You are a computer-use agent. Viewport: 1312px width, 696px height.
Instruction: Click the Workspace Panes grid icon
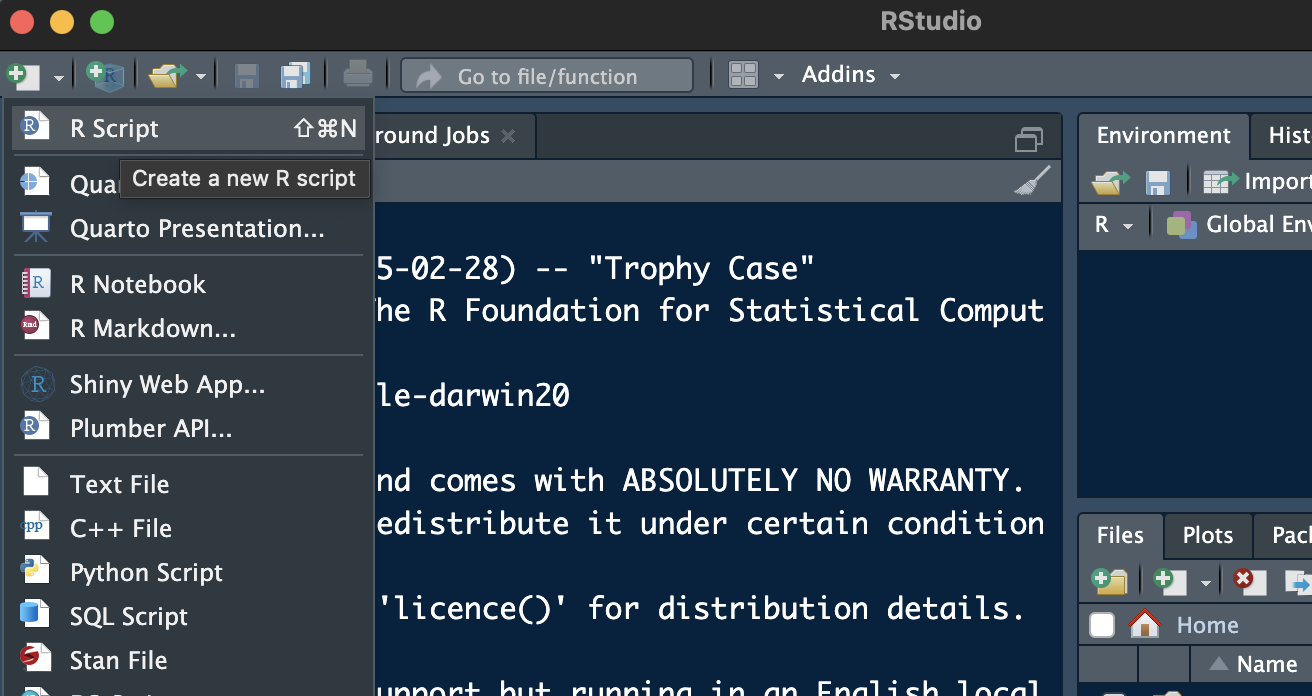point(743,75)
